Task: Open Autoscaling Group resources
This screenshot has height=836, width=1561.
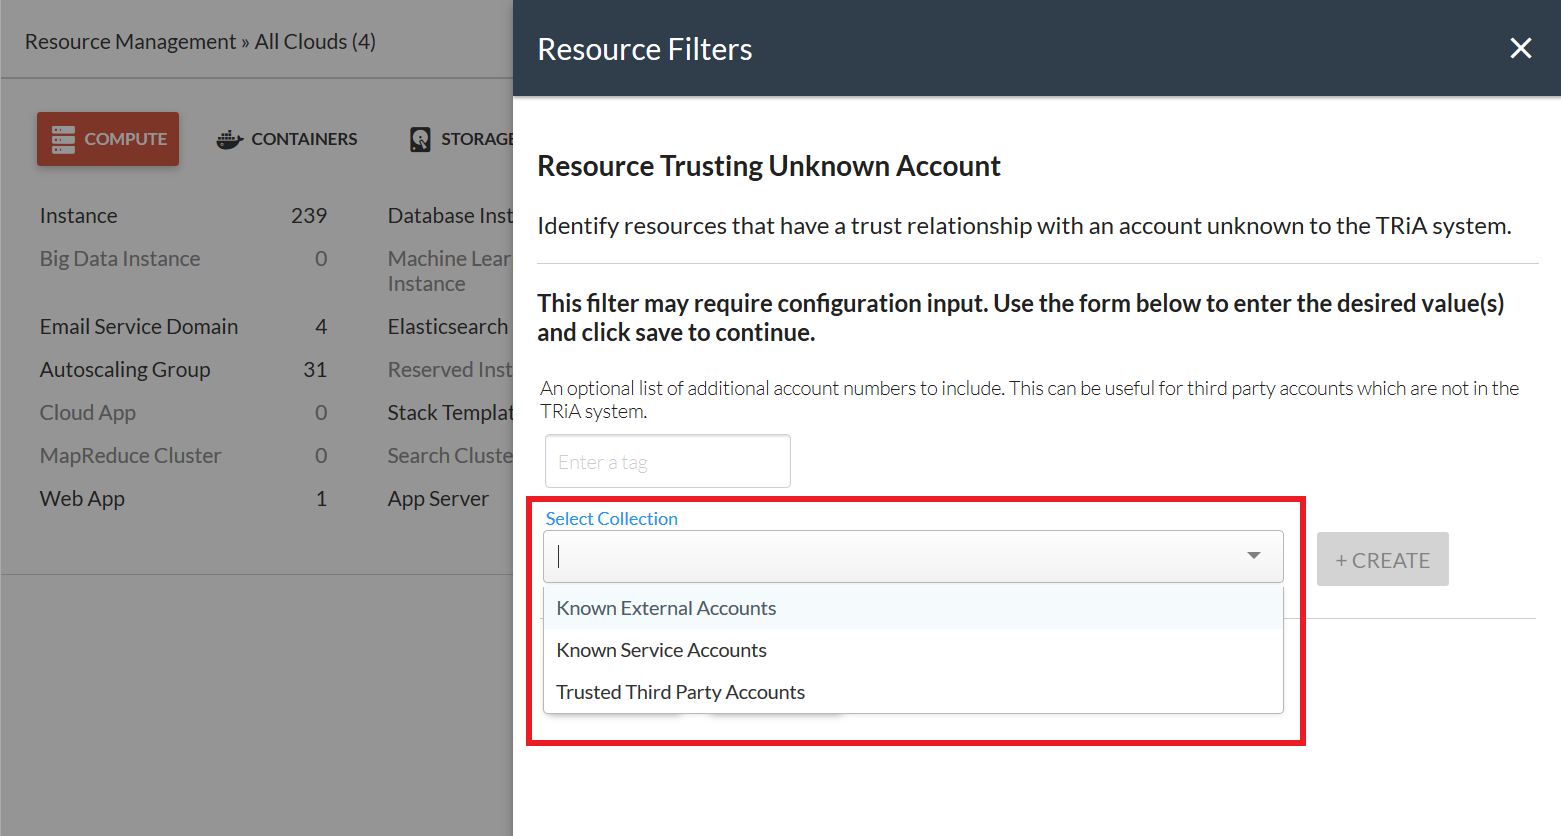Action: (x=125, y=369)
